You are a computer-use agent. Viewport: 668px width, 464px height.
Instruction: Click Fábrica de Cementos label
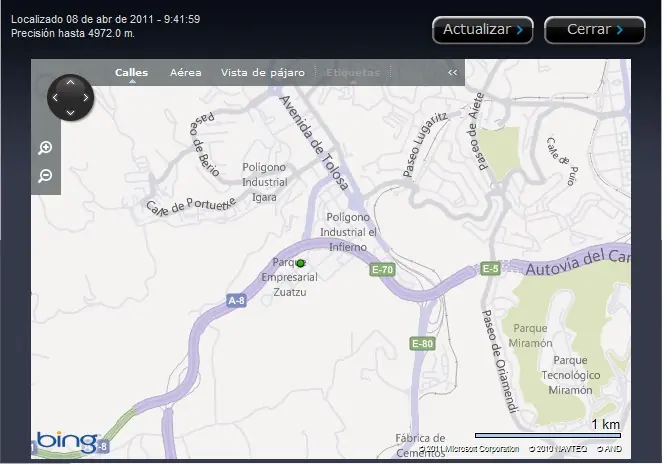tap(420, 445)
